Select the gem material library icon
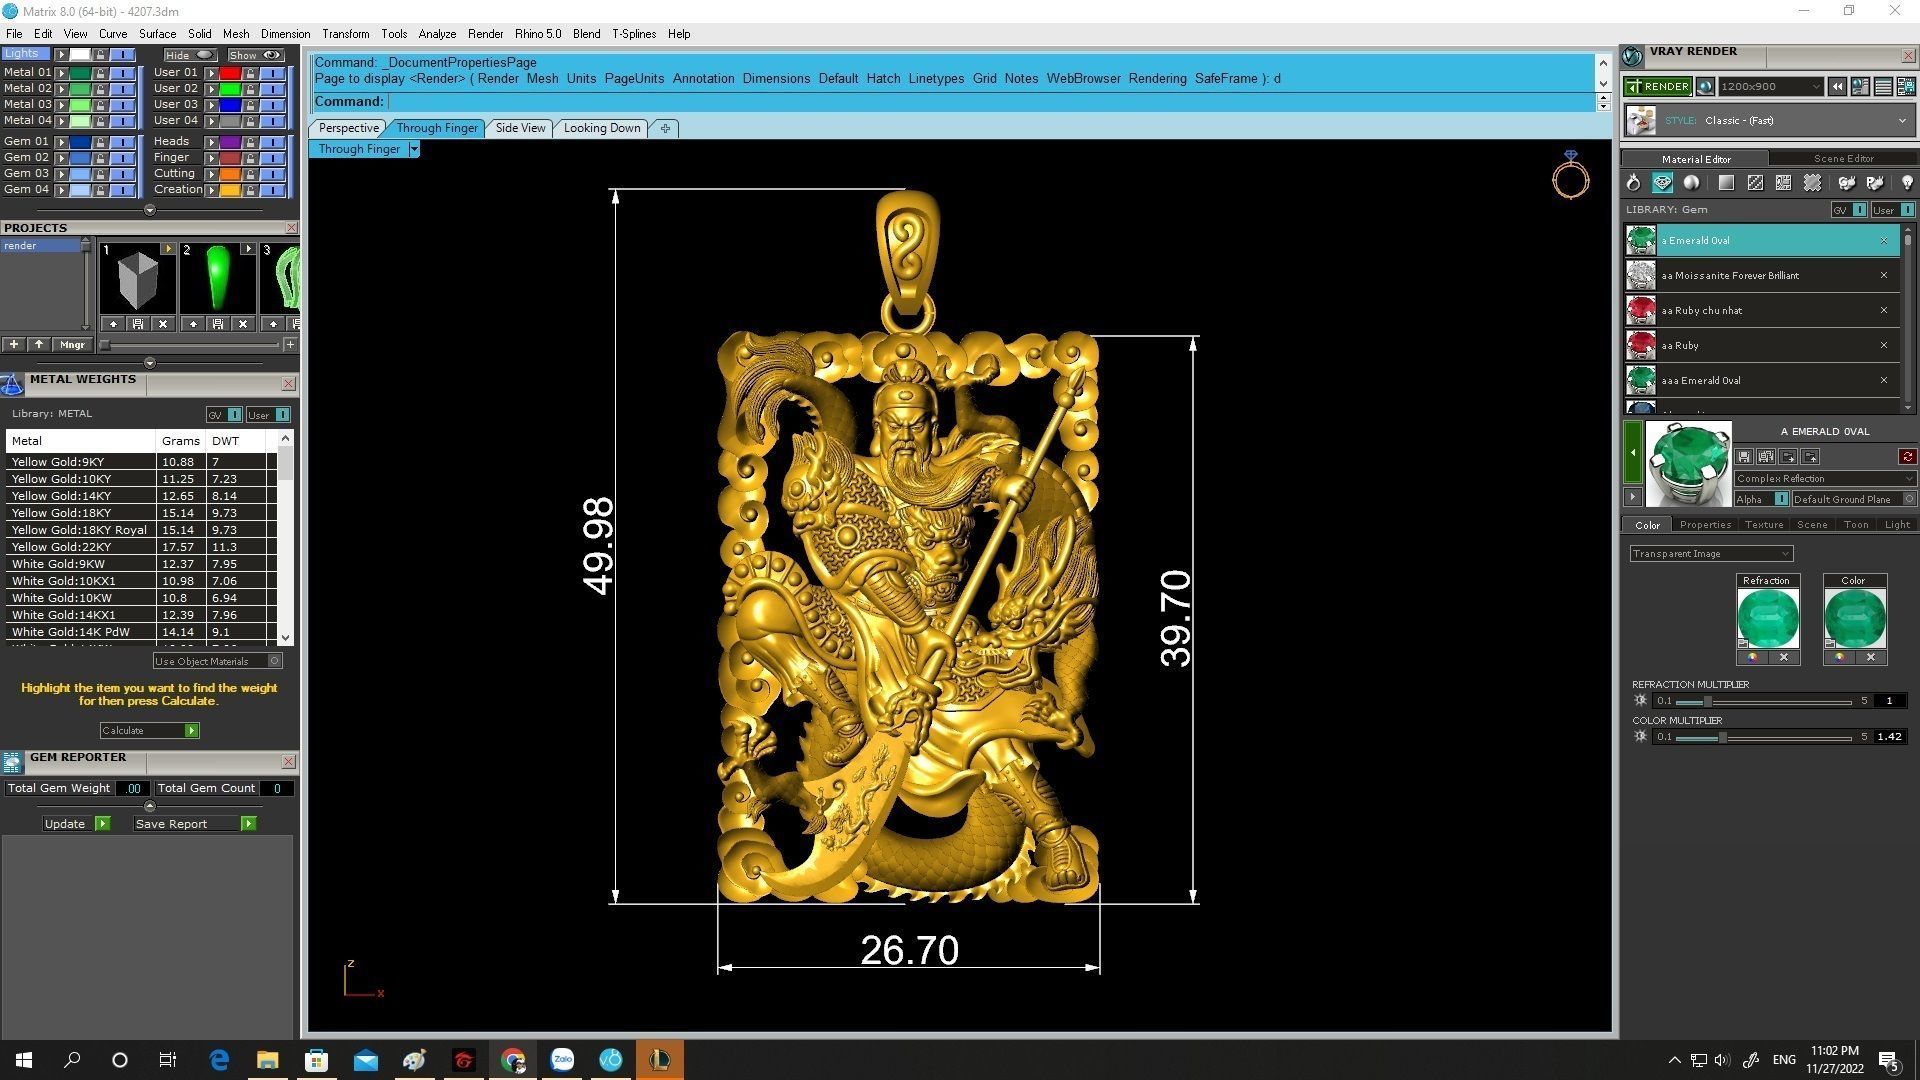This screenshot has height=1080, width=1920. (1662, 183)
